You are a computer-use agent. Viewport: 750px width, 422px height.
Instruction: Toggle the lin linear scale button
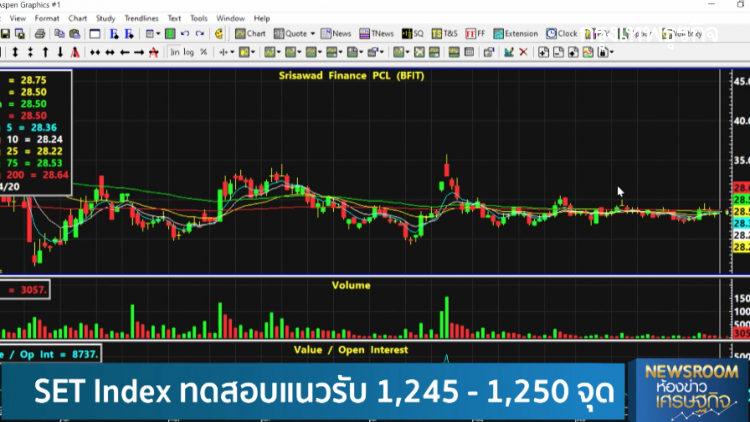click(175, 52)
